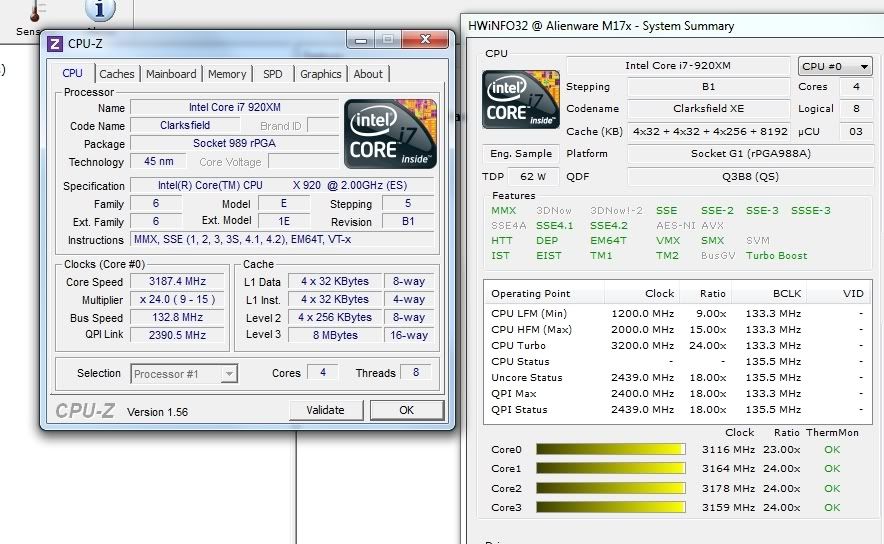
Task: Click the Level 3 16-way cell
Action: click(409, 335)
